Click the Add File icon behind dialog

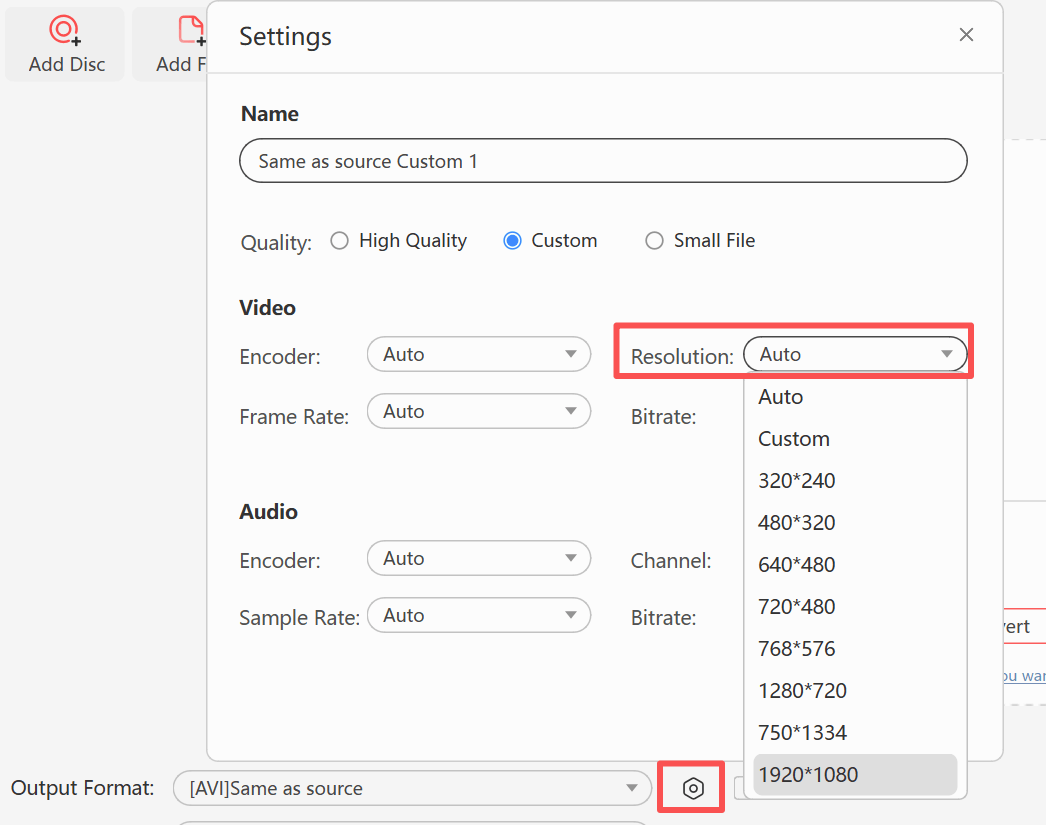(191, 31)
